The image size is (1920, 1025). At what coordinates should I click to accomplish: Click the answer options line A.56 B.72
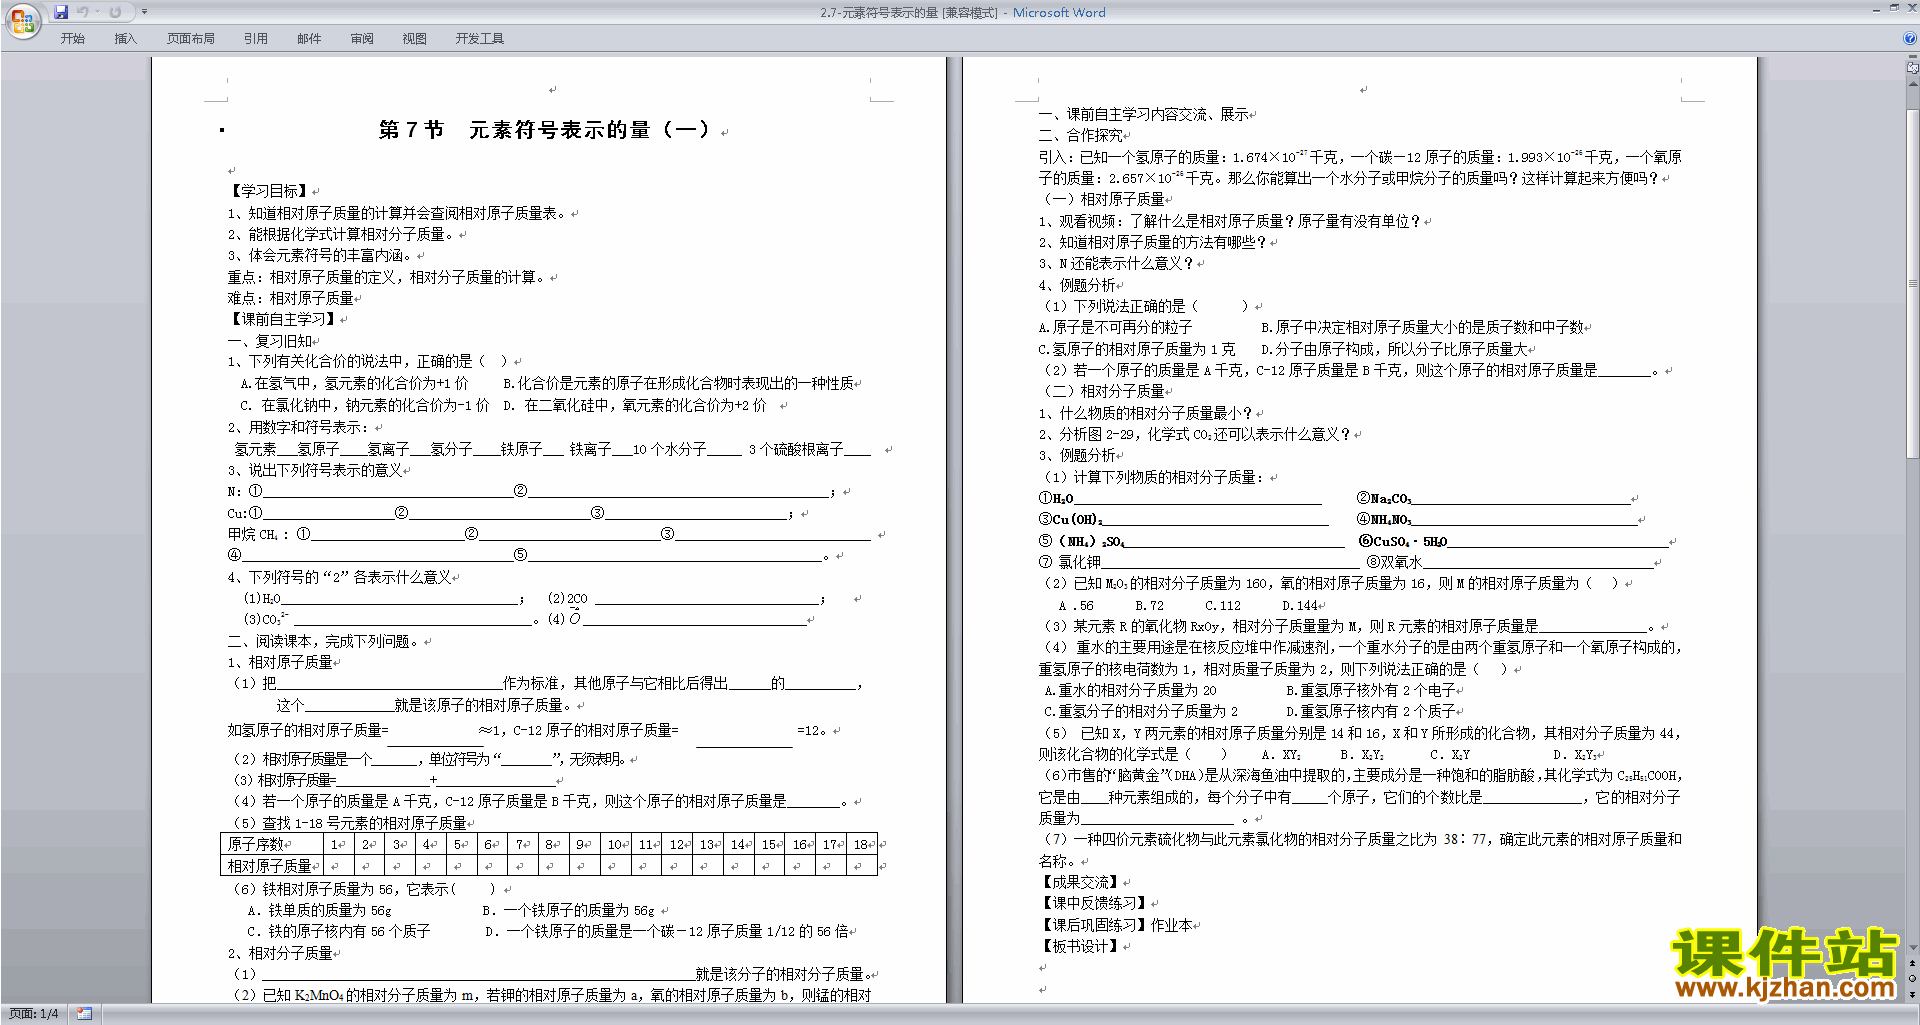click(x=1188, y=605)
